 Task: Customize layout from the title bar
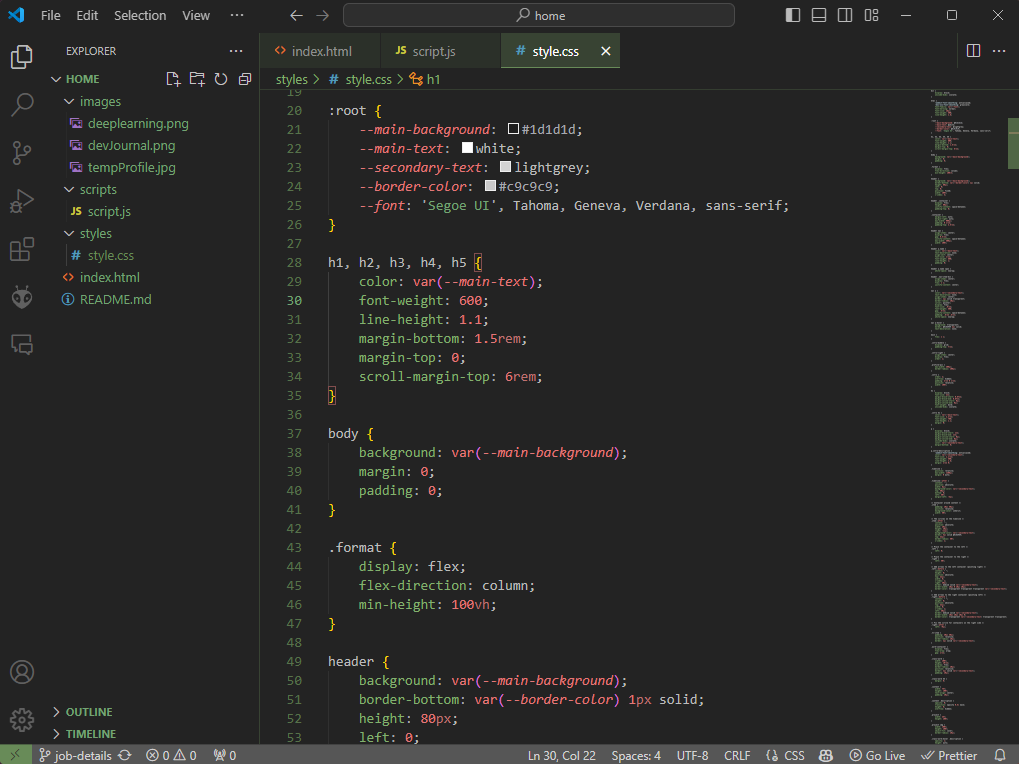coord(871,15)
